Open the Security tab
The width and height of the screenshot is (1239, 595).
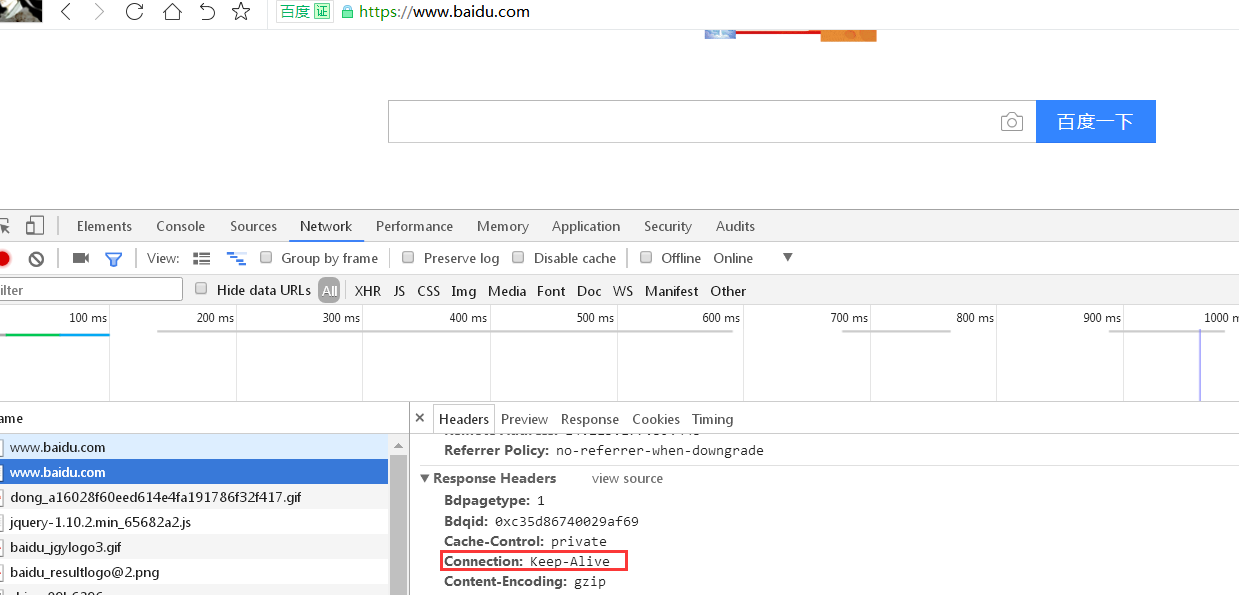[668, 226]
